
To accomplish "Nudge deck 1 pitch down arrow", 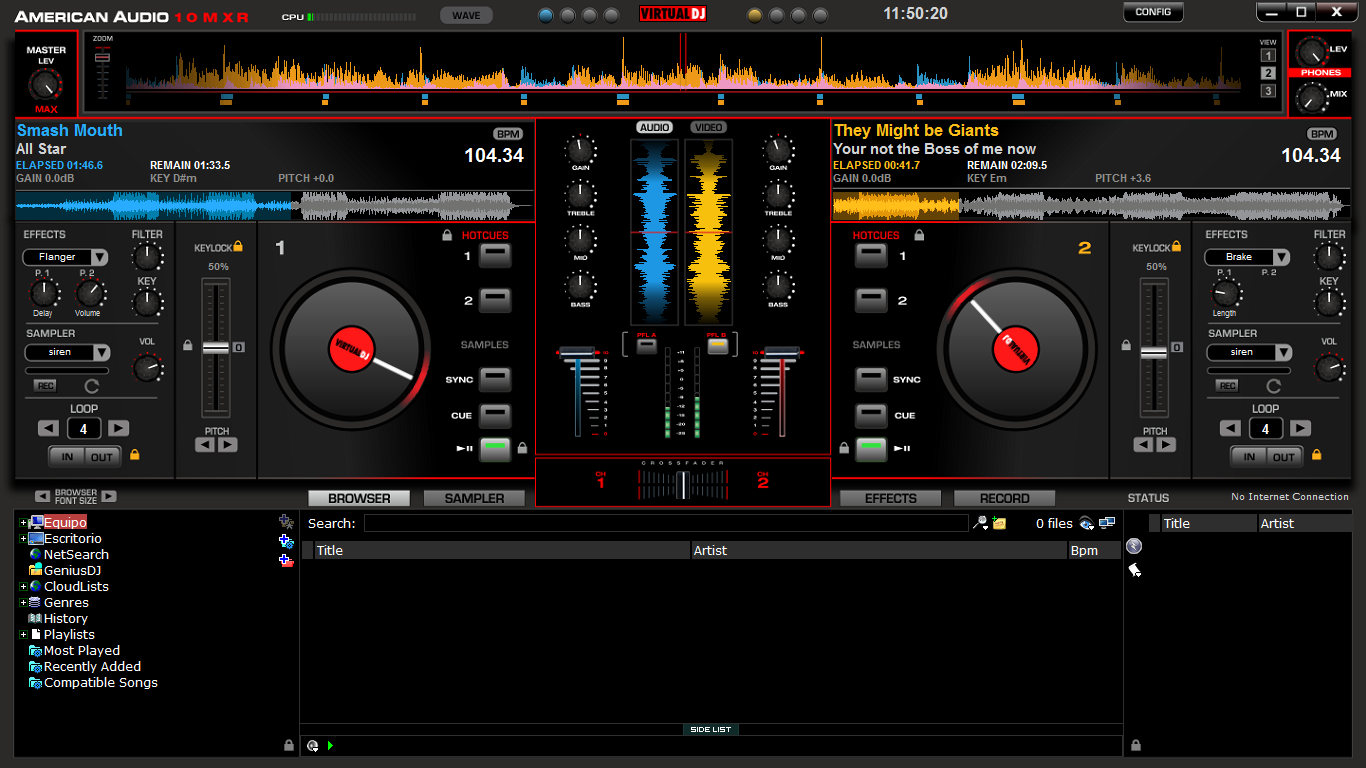I will tap(205, 445).
